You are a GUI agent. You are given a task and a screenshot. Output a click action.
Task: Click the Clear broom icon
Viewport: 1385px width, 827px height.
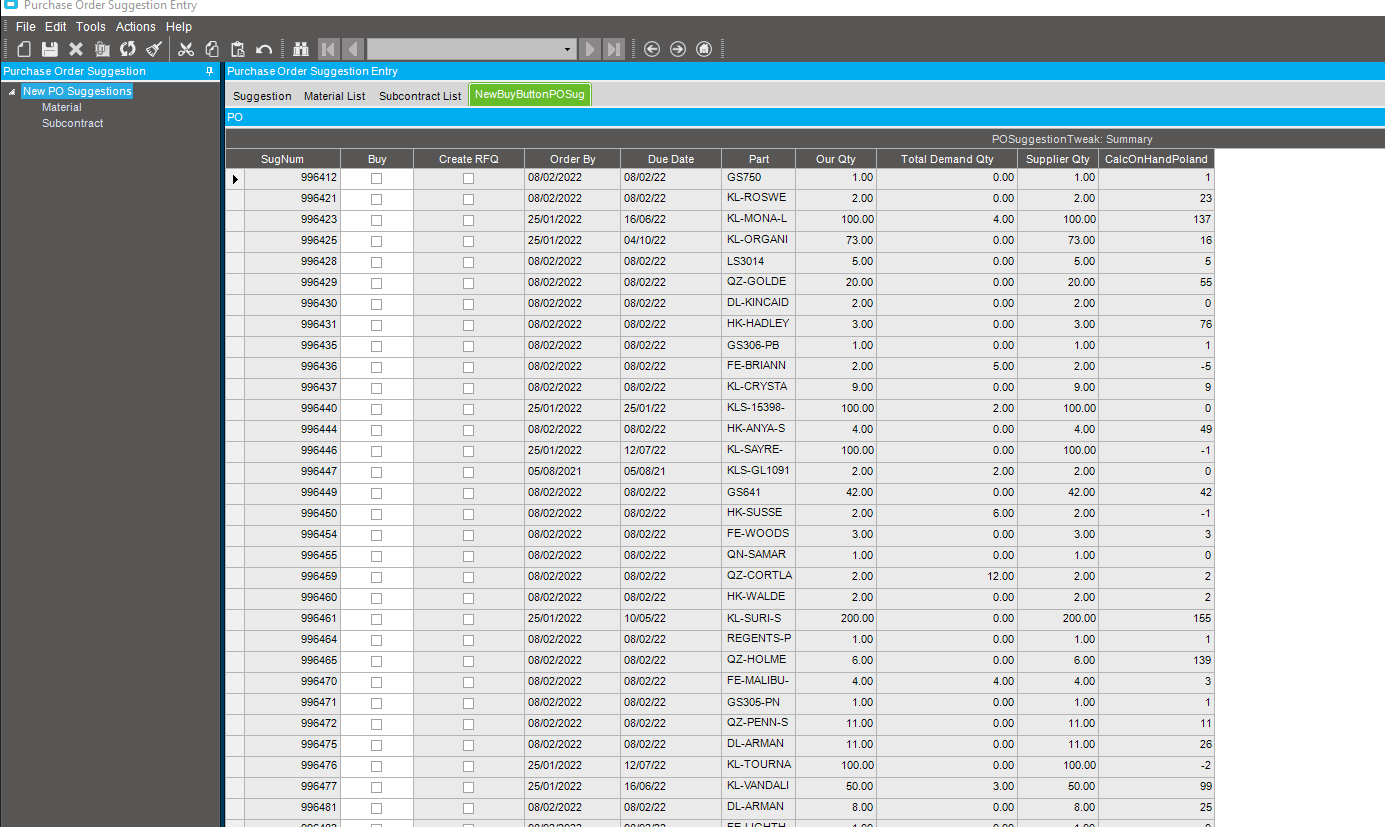(x=154, y=49)
